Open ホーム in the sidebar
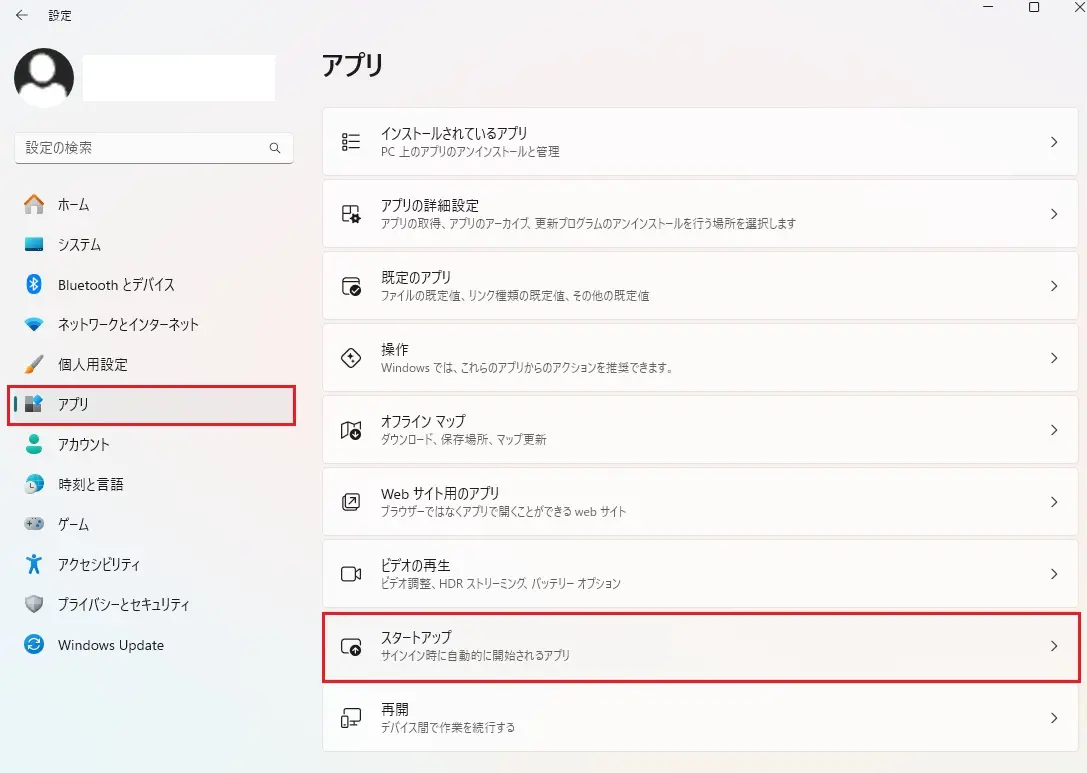The width and height of the screenshot is (1087, 773). [73, 205]
